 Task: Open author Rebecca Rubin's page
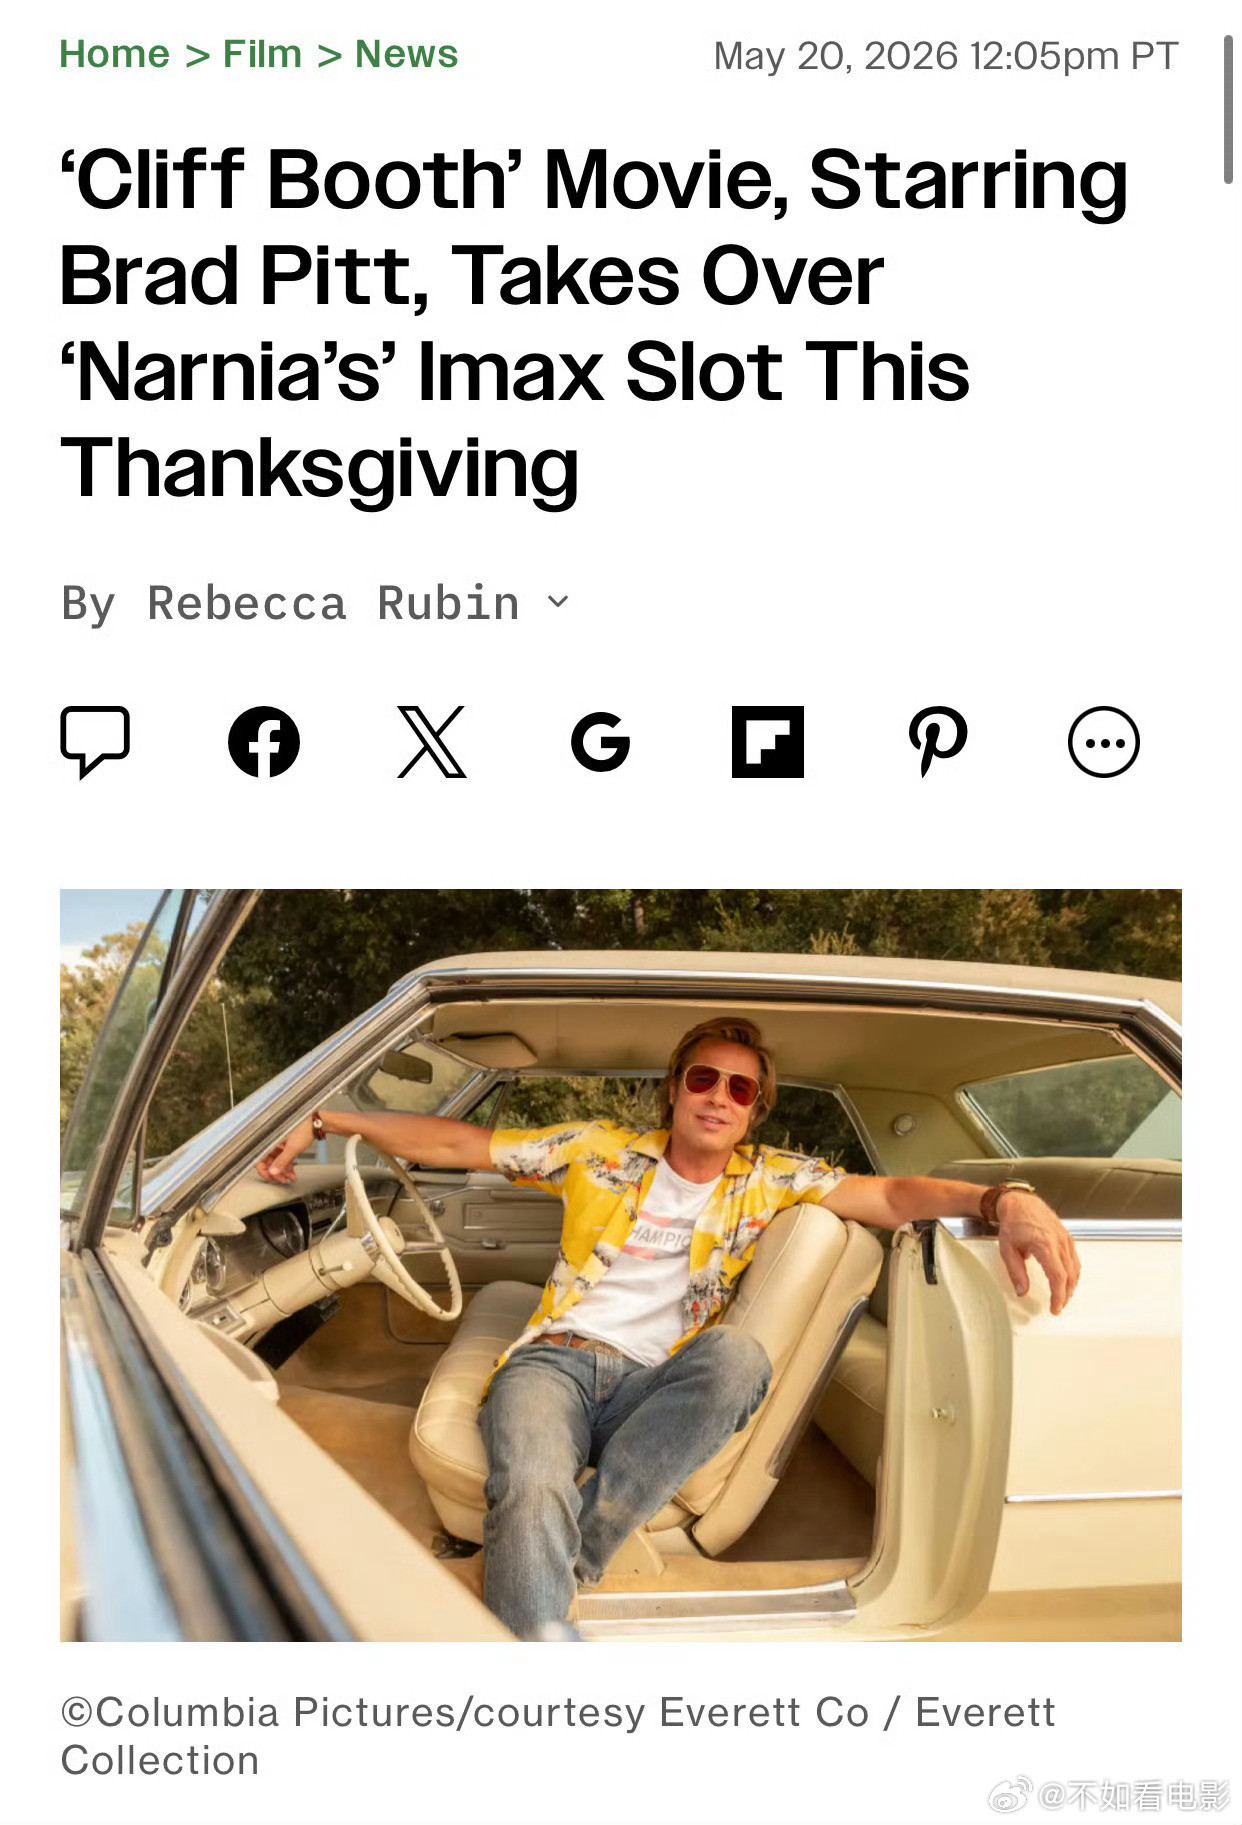pyautogui.click(x=334, y=603)
